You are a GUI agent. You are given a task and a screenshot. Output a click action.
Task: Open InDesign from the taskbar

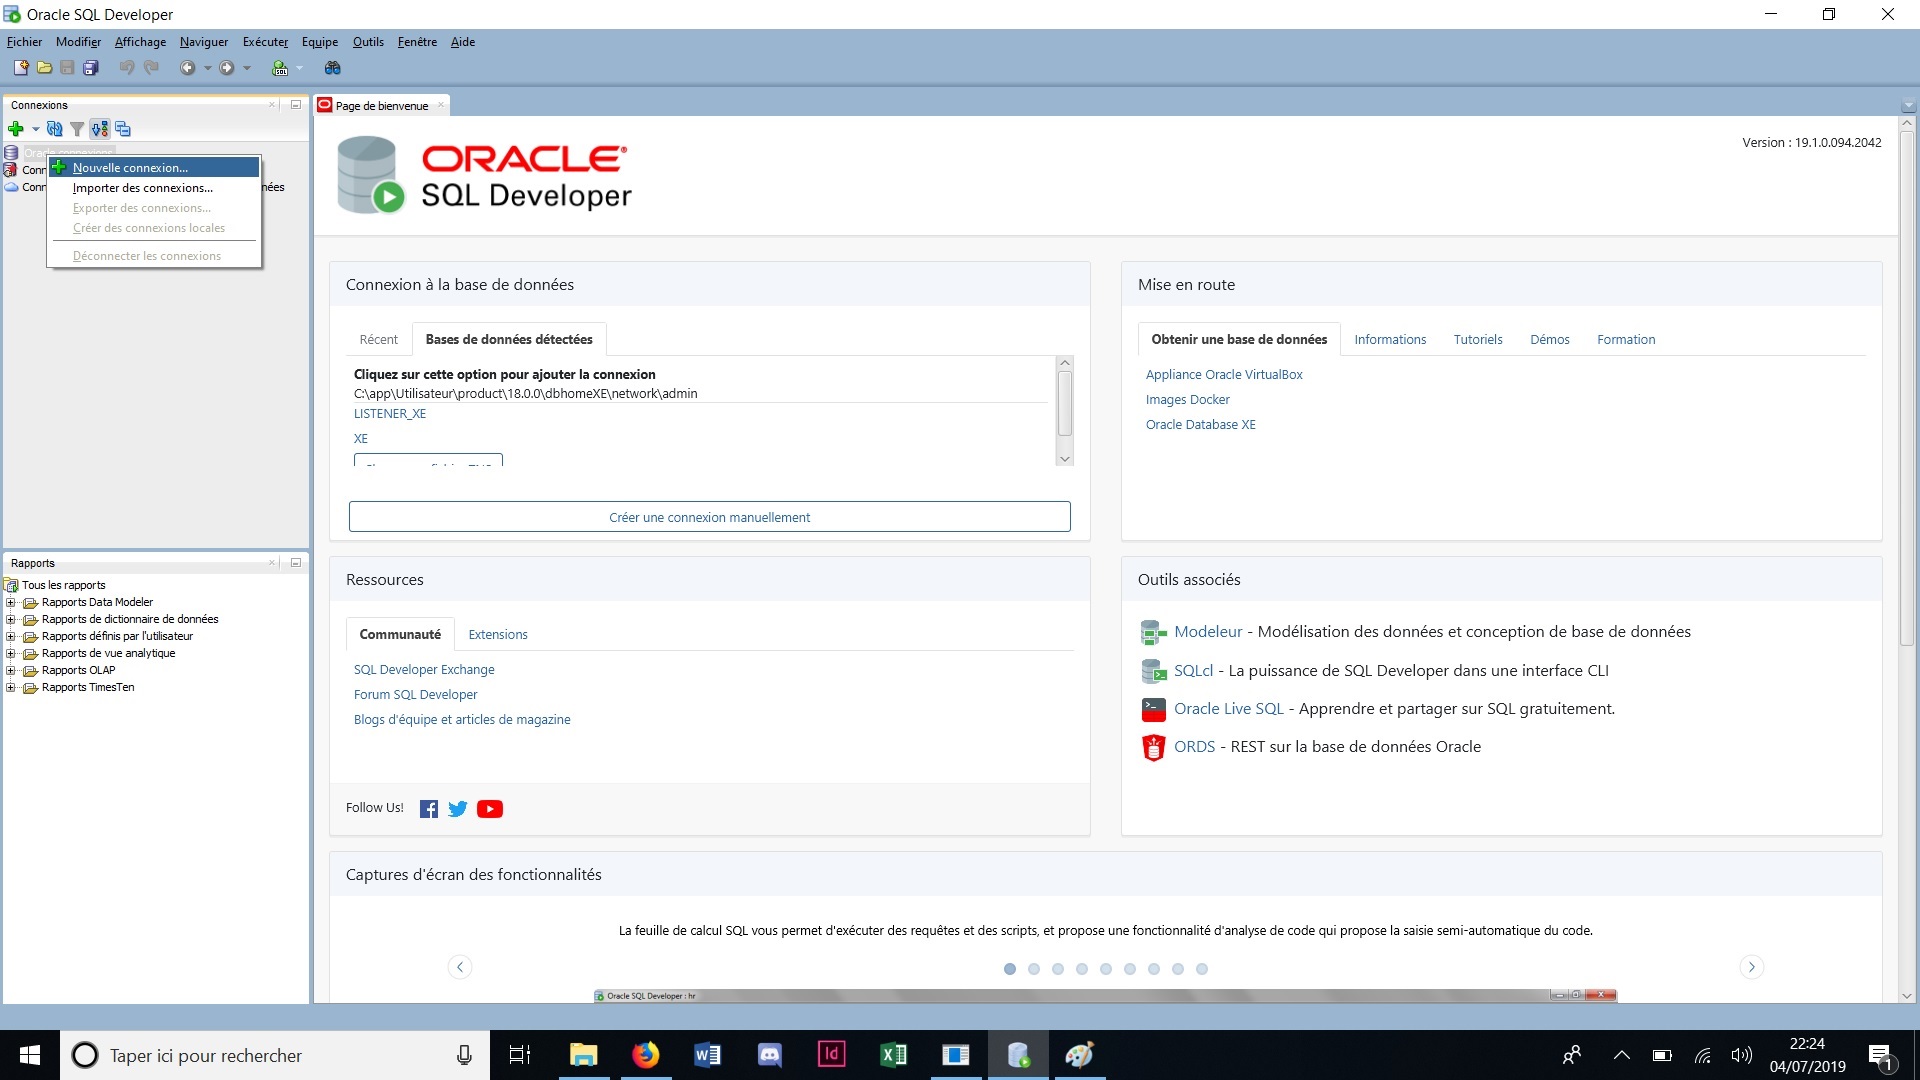831,1055
